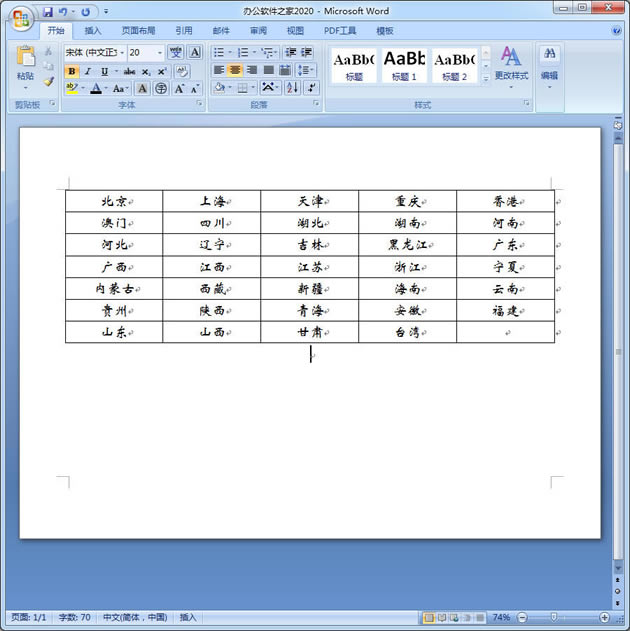Toggle italic formatting

click(87, 71)
